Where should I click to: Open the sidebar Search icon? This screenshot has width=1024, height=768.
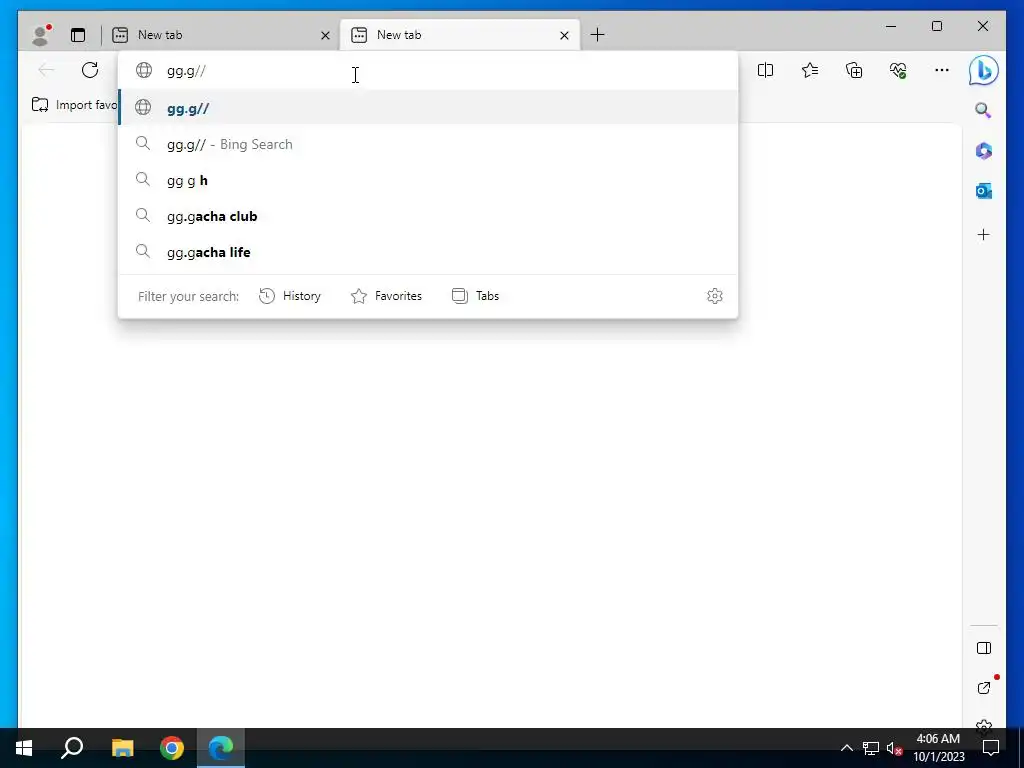[x=984, y=110]
